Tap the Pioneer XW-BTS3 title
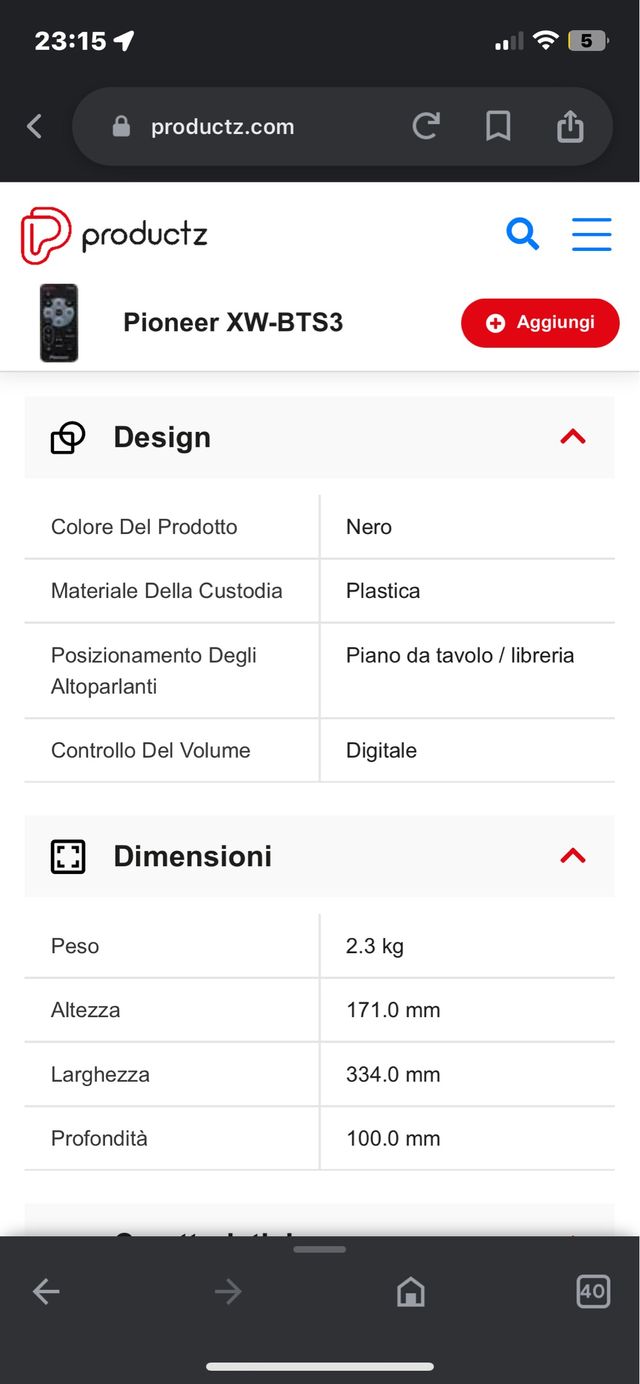The image size is (640, 1384). (233, 323)
